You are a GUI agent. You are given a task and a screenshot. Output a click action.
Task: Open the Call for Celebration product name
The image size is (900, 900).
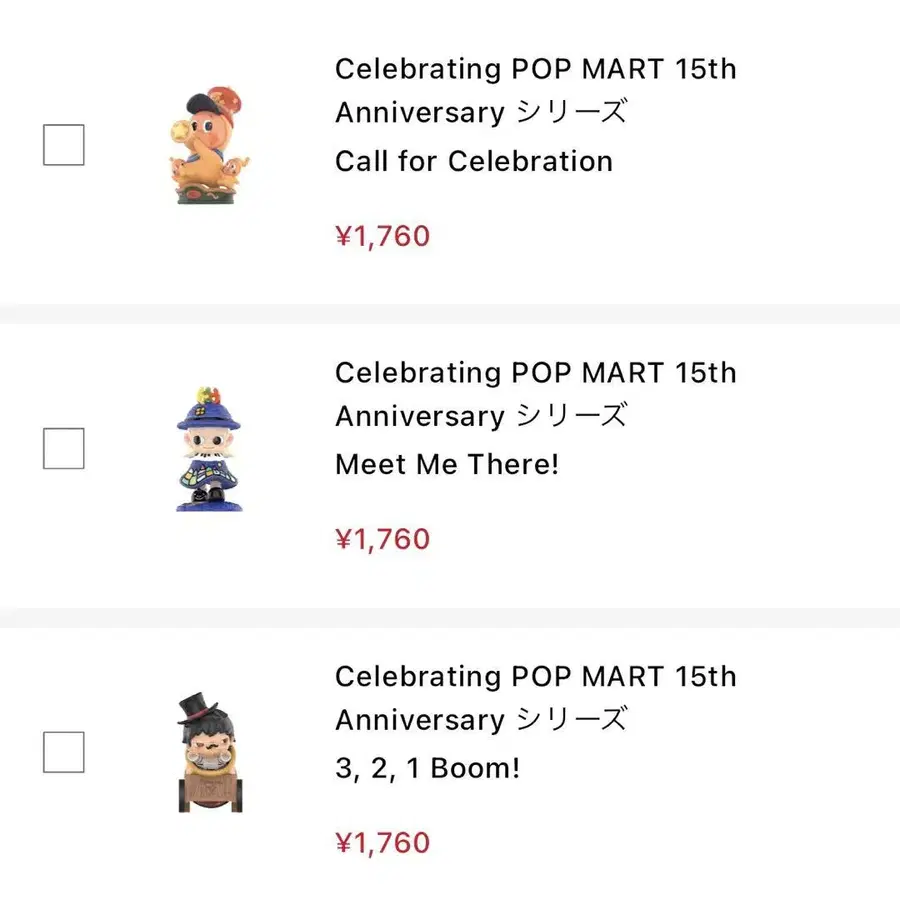[473, 161]
